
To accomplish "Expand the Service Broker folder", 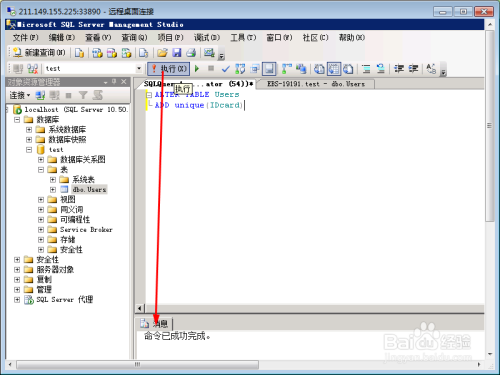I will pyautogui.click(x=41, y=230).
